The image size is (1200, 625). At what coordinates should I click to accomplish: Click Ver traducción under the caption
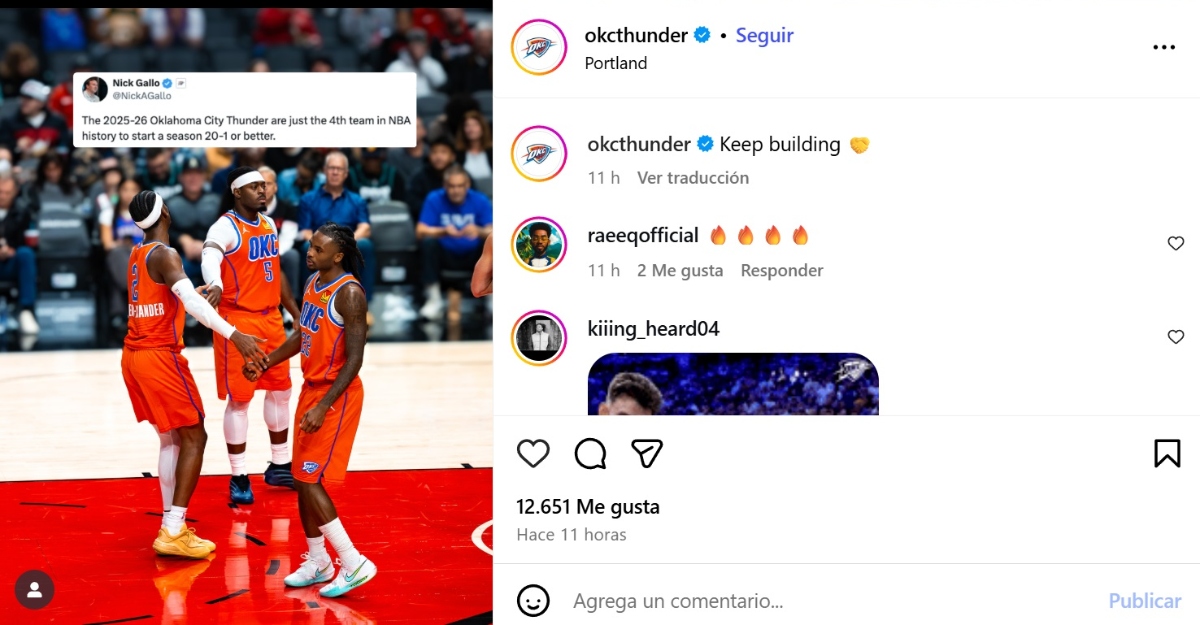pyautogui.click(x=693, y=178)
